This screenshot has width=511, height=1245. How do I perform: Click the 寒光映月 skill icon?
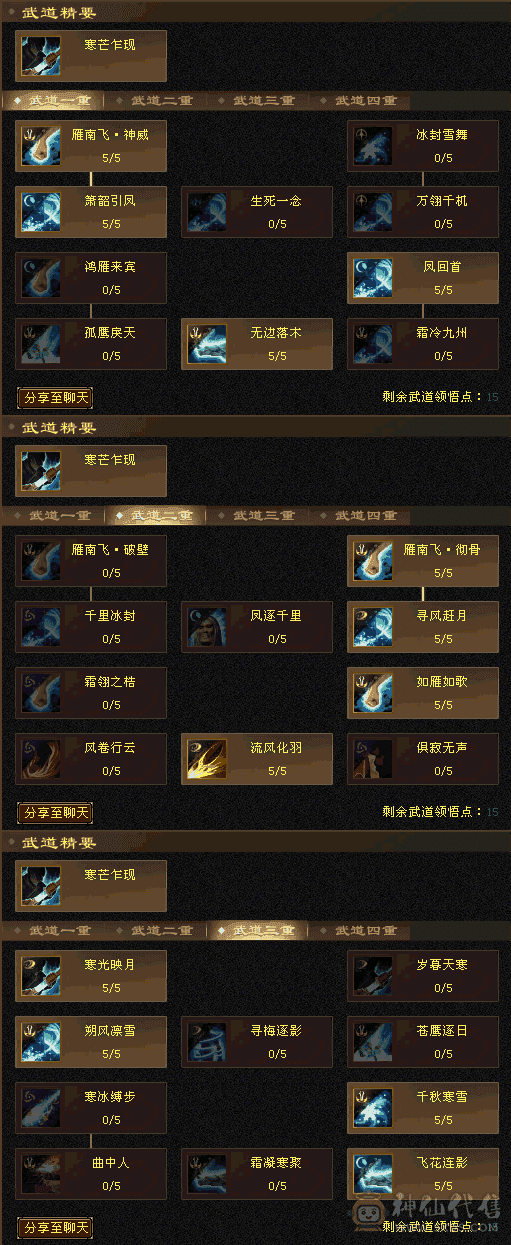[40, 975]
